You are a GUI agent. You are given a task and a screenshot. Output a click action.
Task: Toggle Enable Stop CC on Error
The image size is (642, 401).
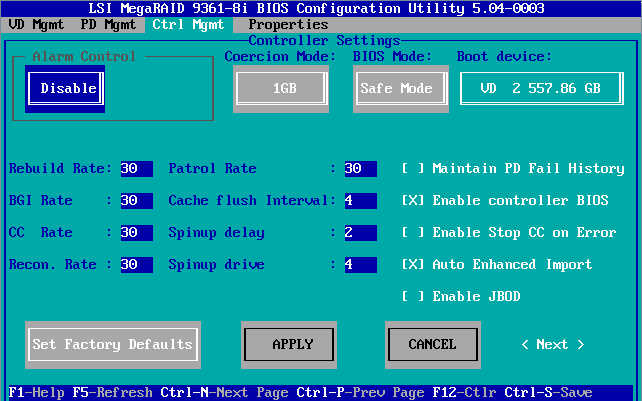pyautogui.click(x=412, y=233)
